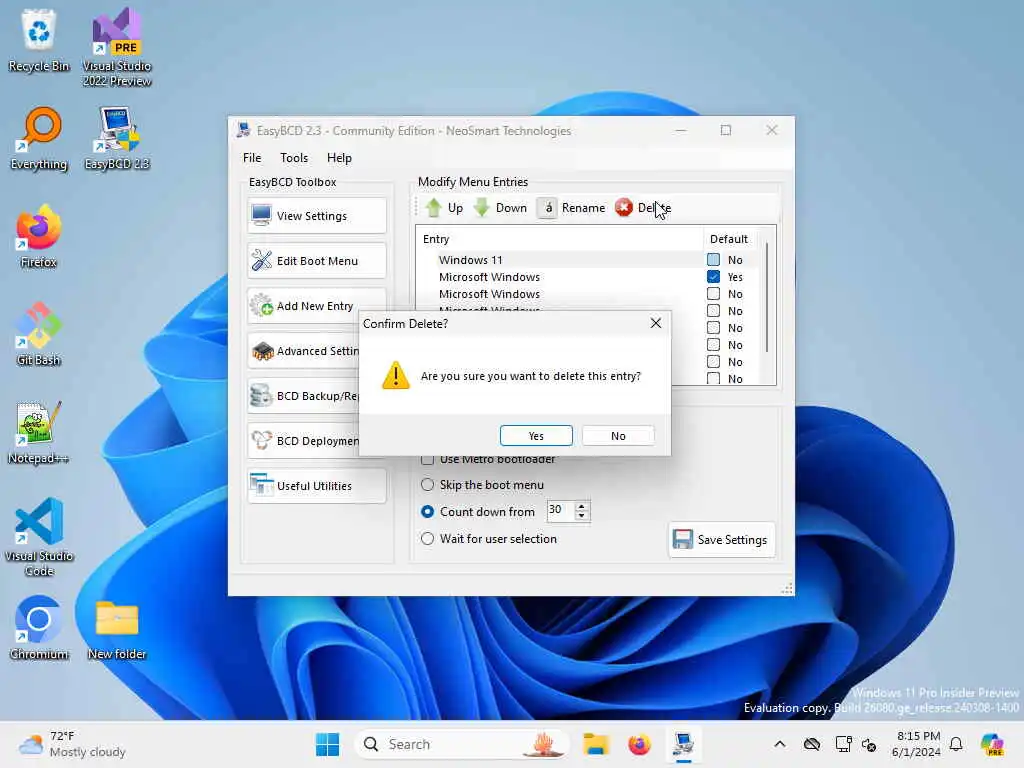Open Visual Studio Code desktop shortcut
This screenshot has width=1024, height=768.
coord(39,537)
